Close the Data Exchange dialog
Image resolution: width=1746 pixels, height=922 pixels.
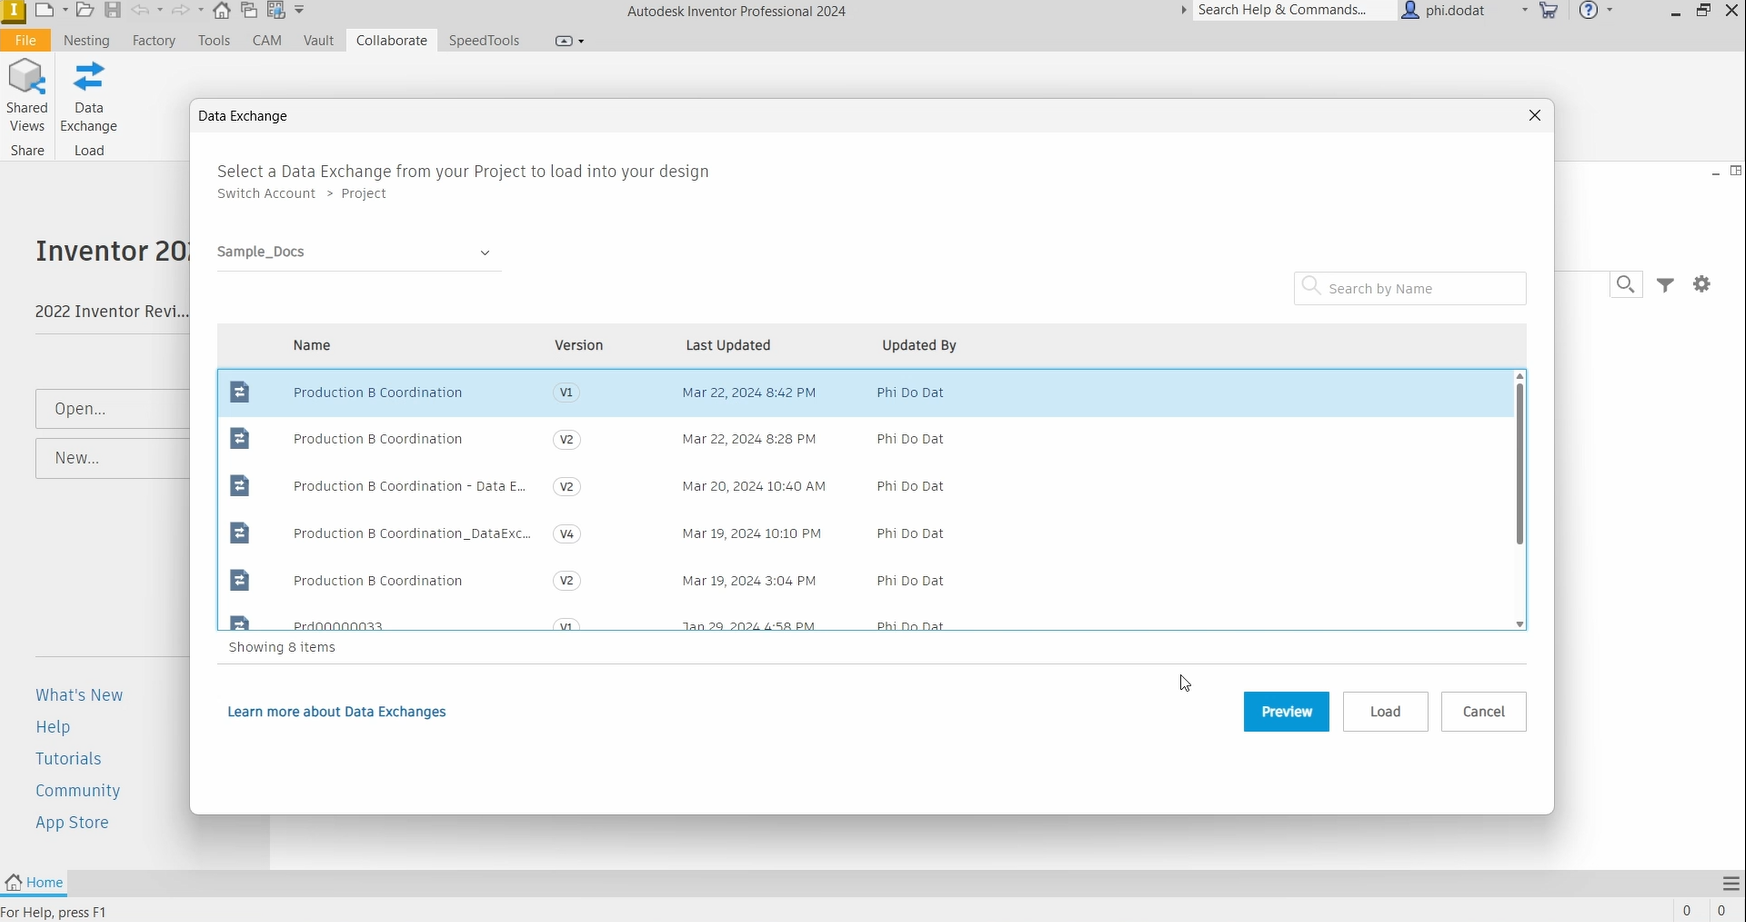[1535, 116]
